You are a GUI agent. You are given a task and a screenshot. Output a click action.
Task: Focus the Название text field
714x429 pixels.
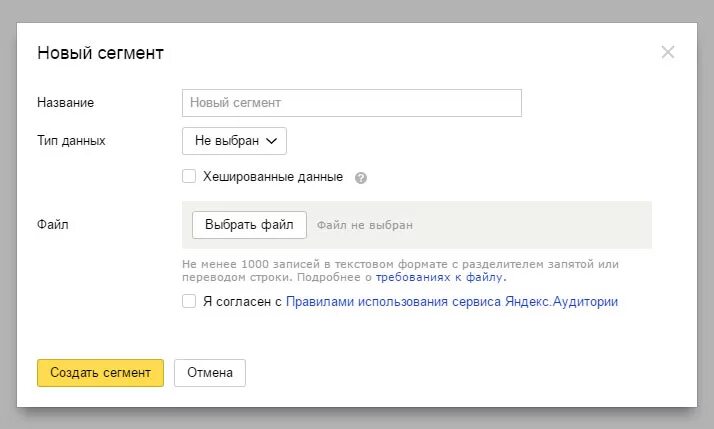pyautogui.click(x=352, y=103)
